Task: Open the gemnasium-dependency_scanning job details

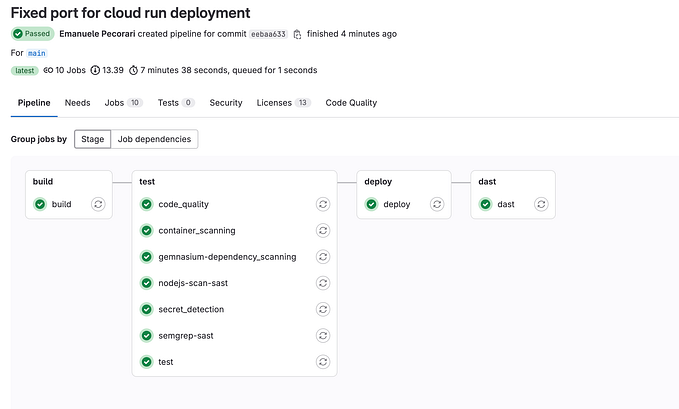Action: click(x=227, y=257)
